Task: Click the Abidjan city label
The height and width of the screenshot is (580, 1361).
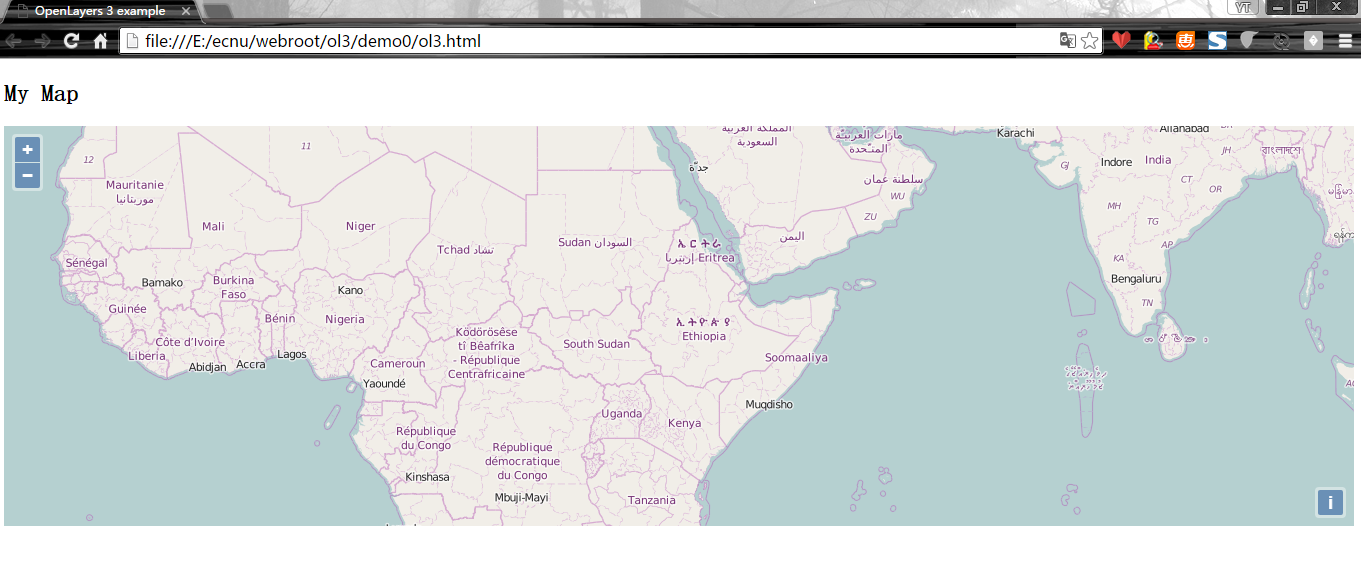Action: point(208,367)
